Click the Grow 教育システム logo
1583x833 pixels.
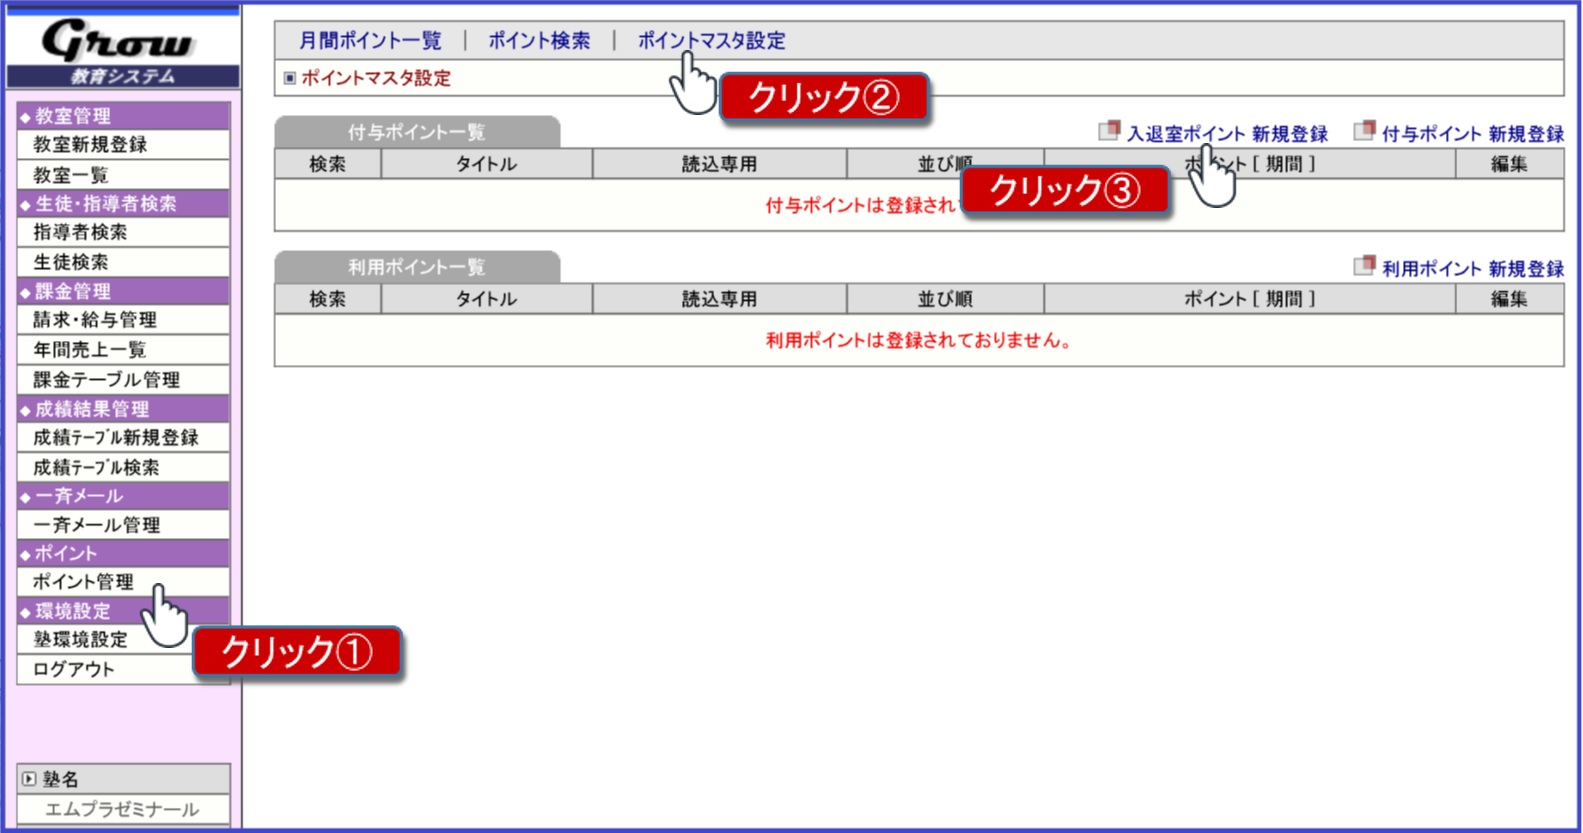[x=122, y=51]
